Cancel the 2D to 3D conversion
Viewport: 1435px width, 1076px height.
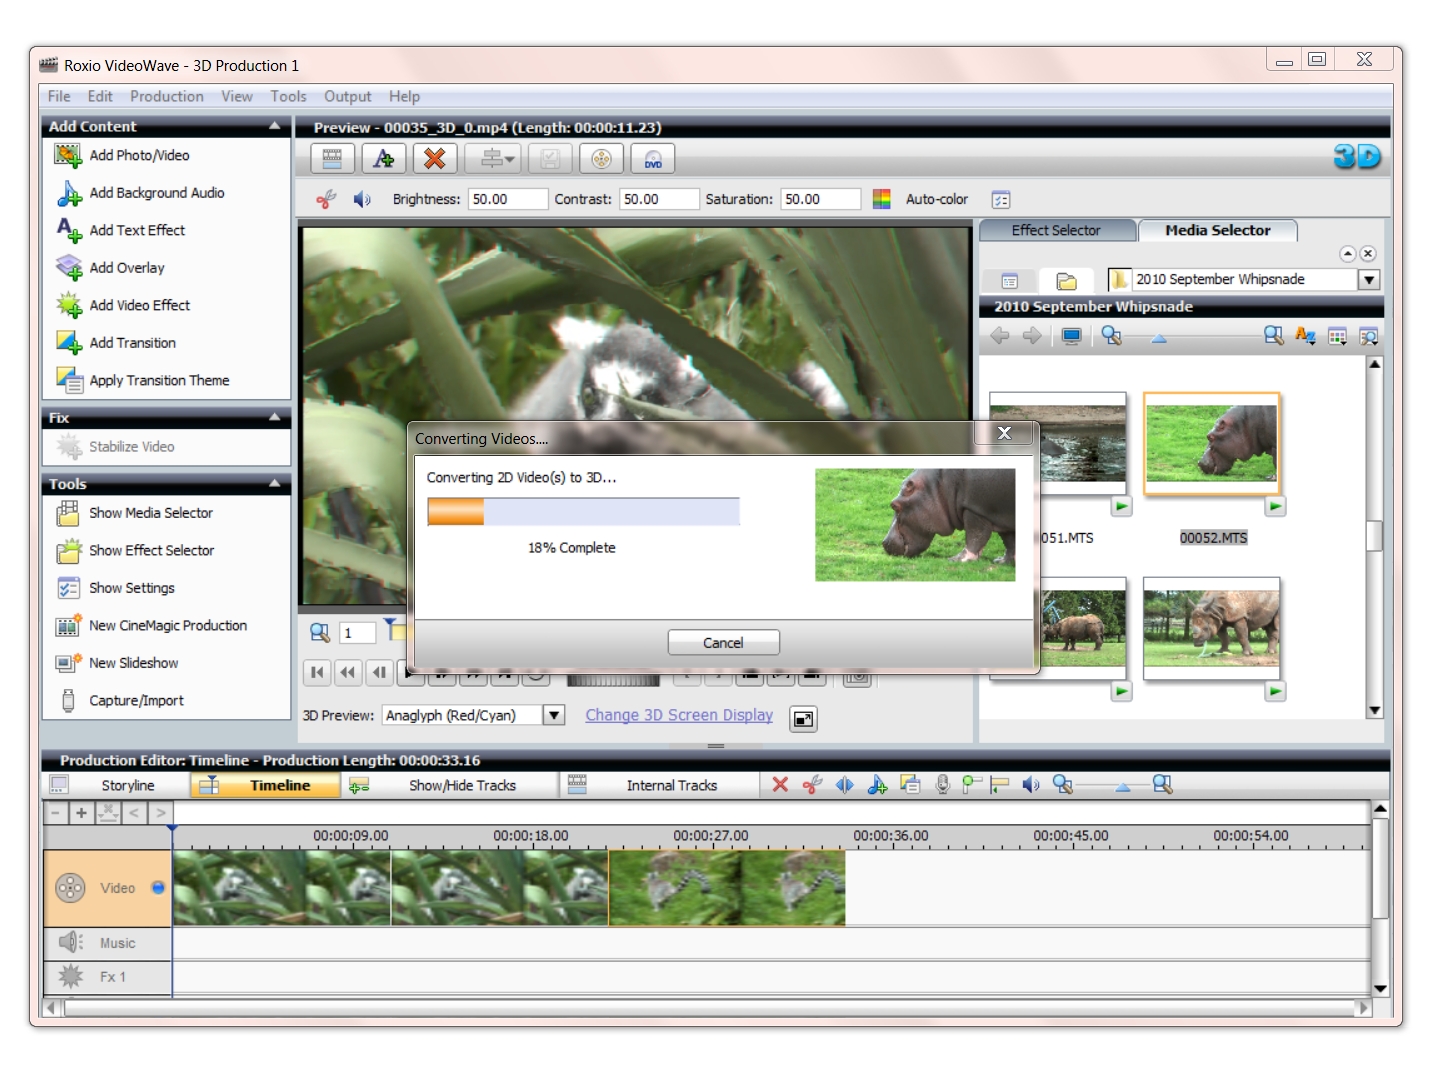[x=723, y=643]
